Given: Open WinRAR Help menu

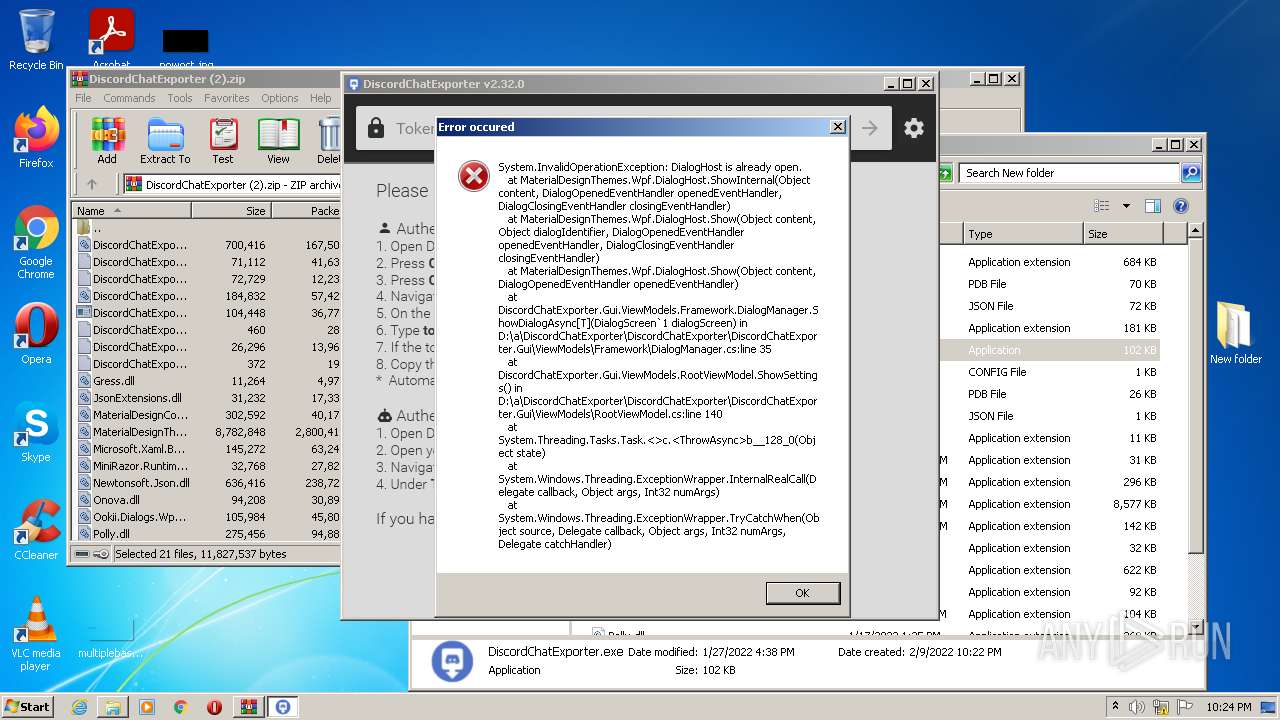Looking at the screenshot, I should click(320, 98).
